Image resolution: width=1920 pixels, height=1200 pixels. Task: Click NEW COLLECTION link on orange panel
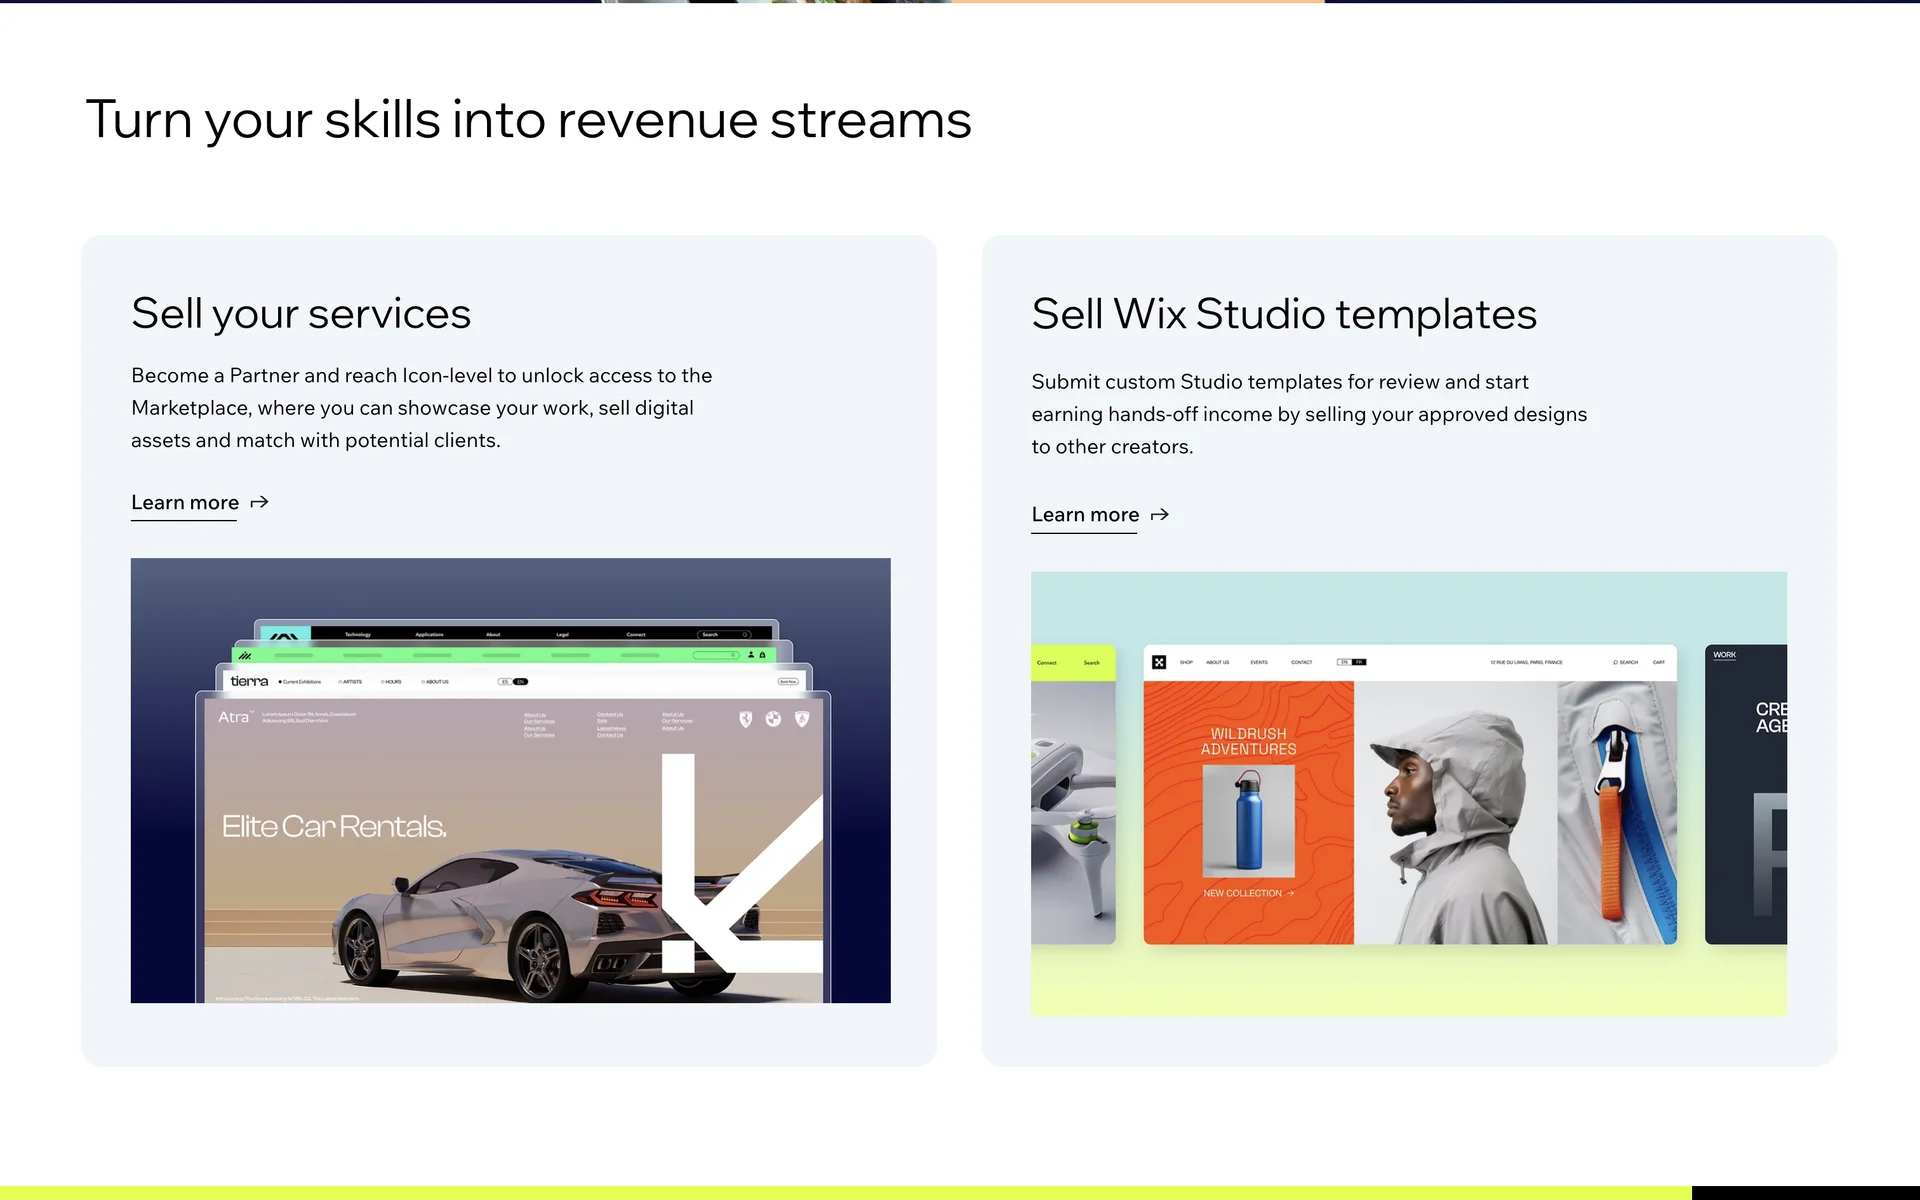(x=1248, y=893)
